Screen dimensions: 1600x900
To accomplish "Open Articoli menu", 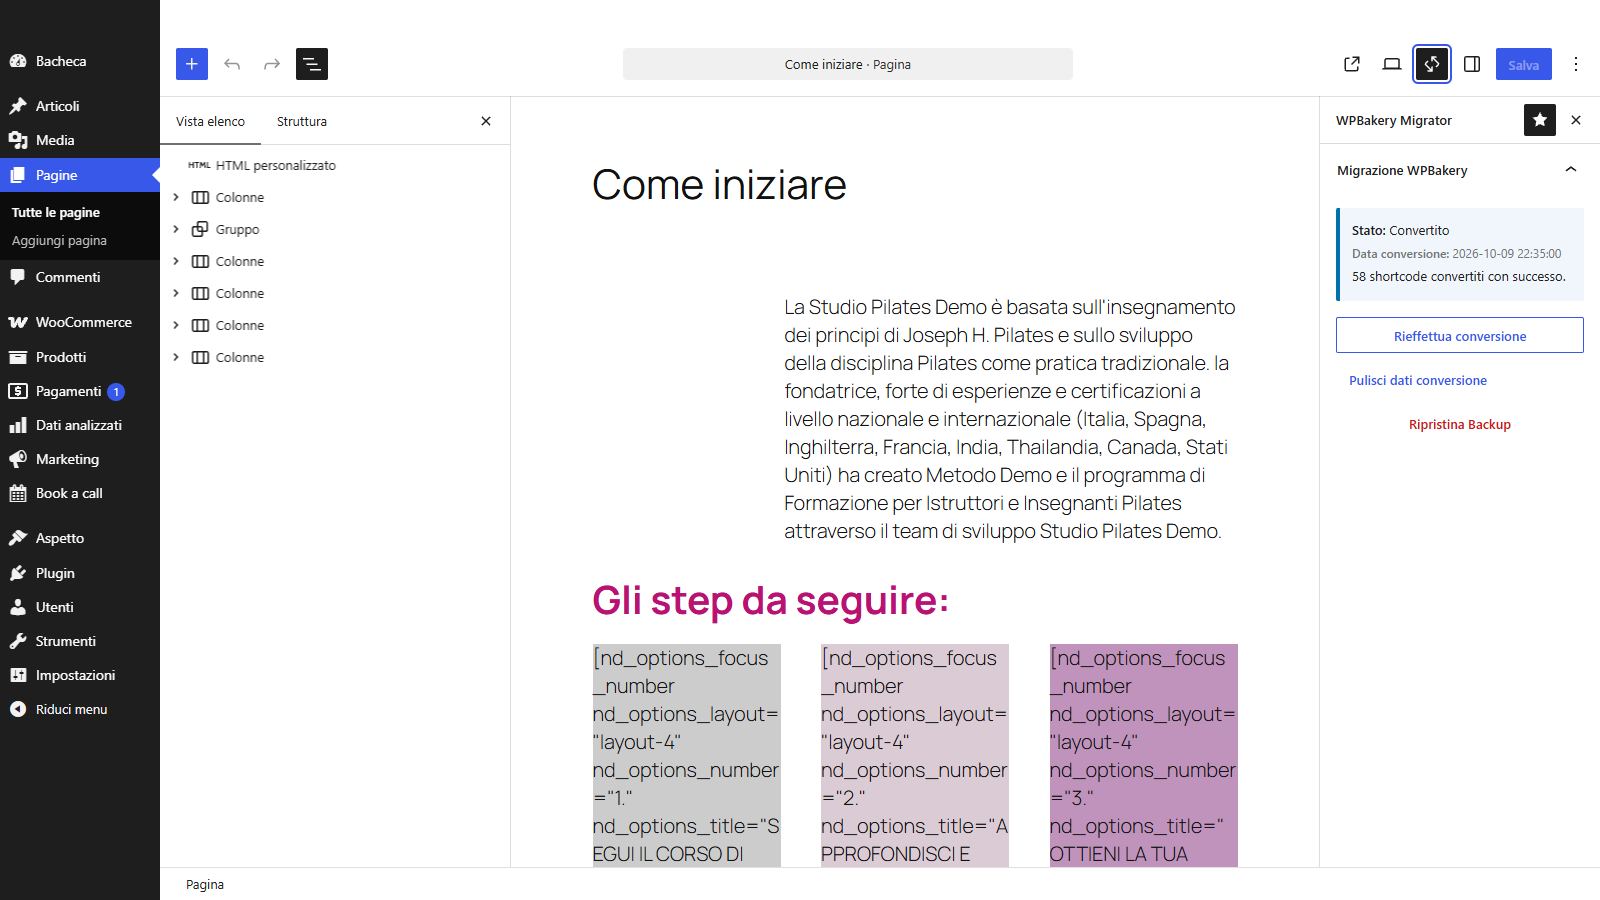I will [80, 106].
